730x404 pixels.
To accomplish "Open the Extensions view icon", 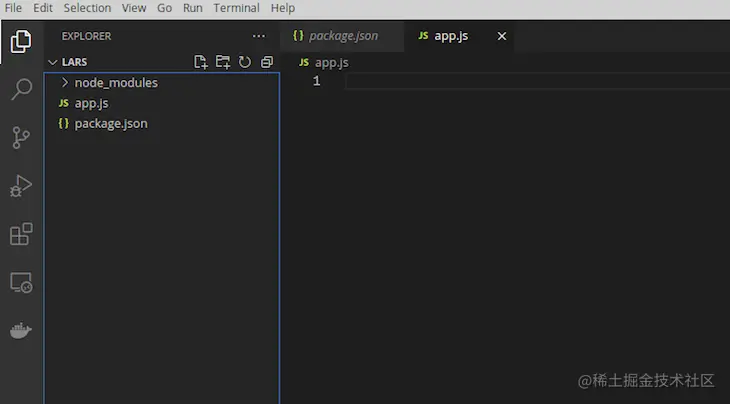I will click(x=21, y=234).
